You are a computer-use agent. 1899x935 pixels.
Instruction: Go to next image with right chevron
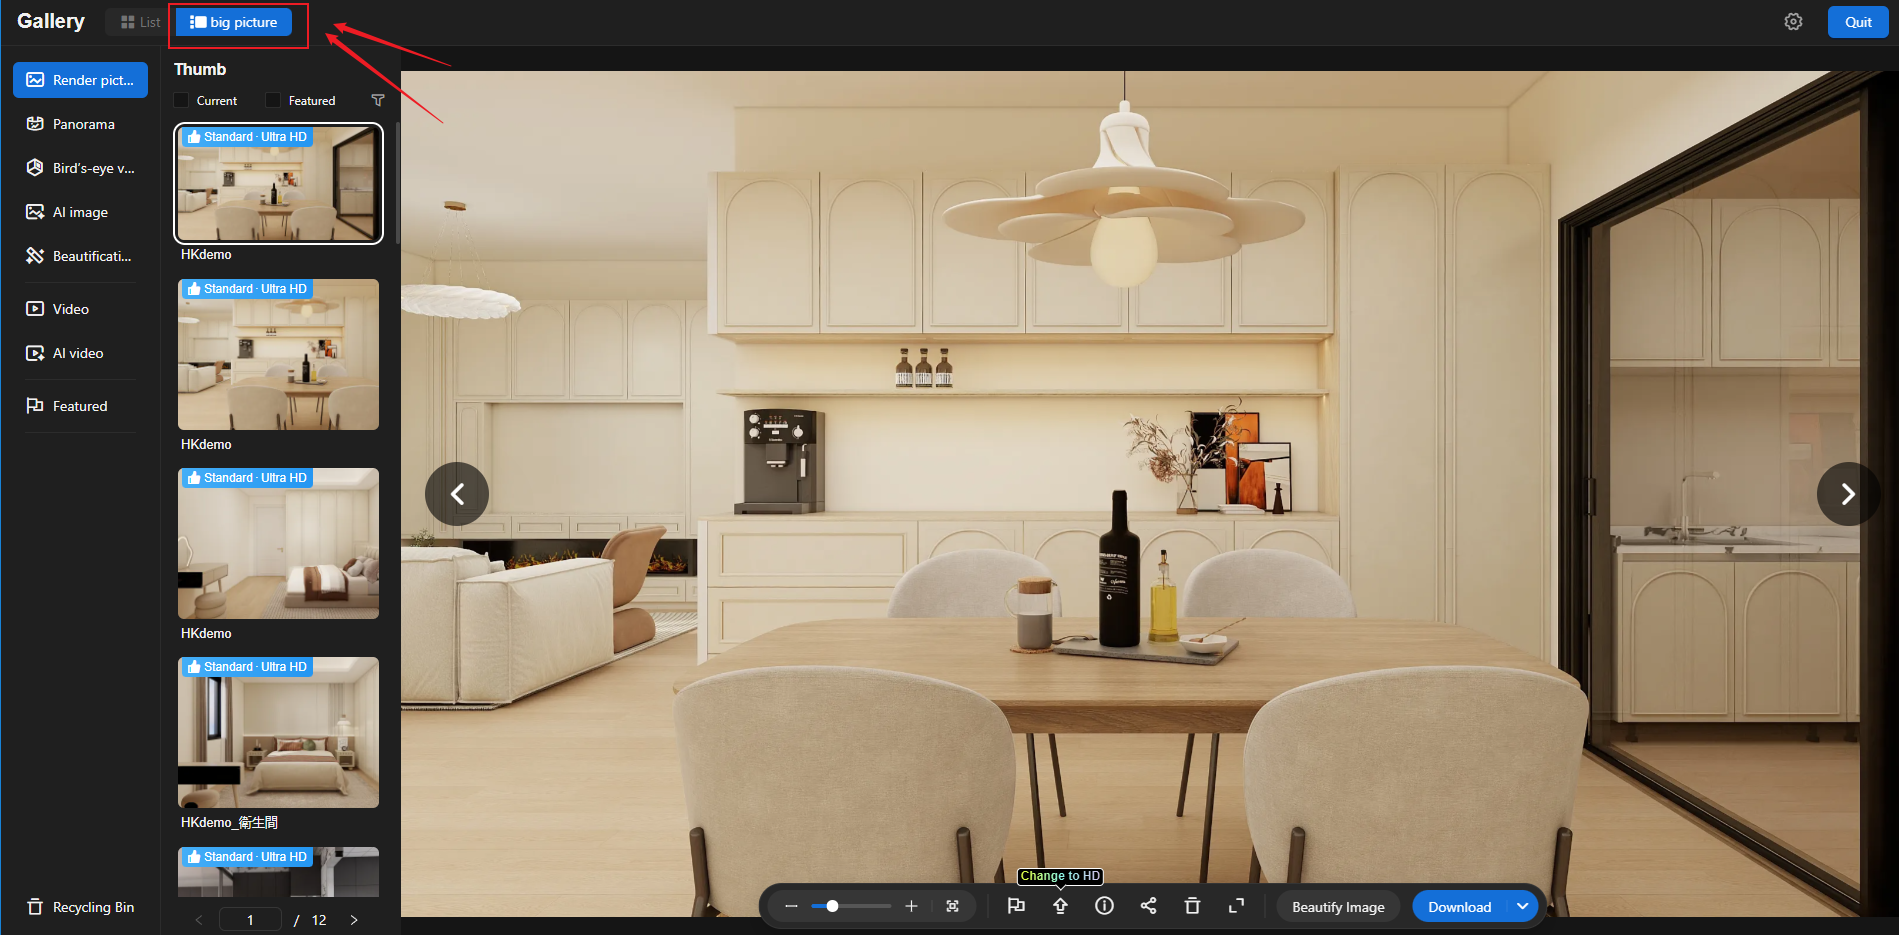coord(1847,494)
